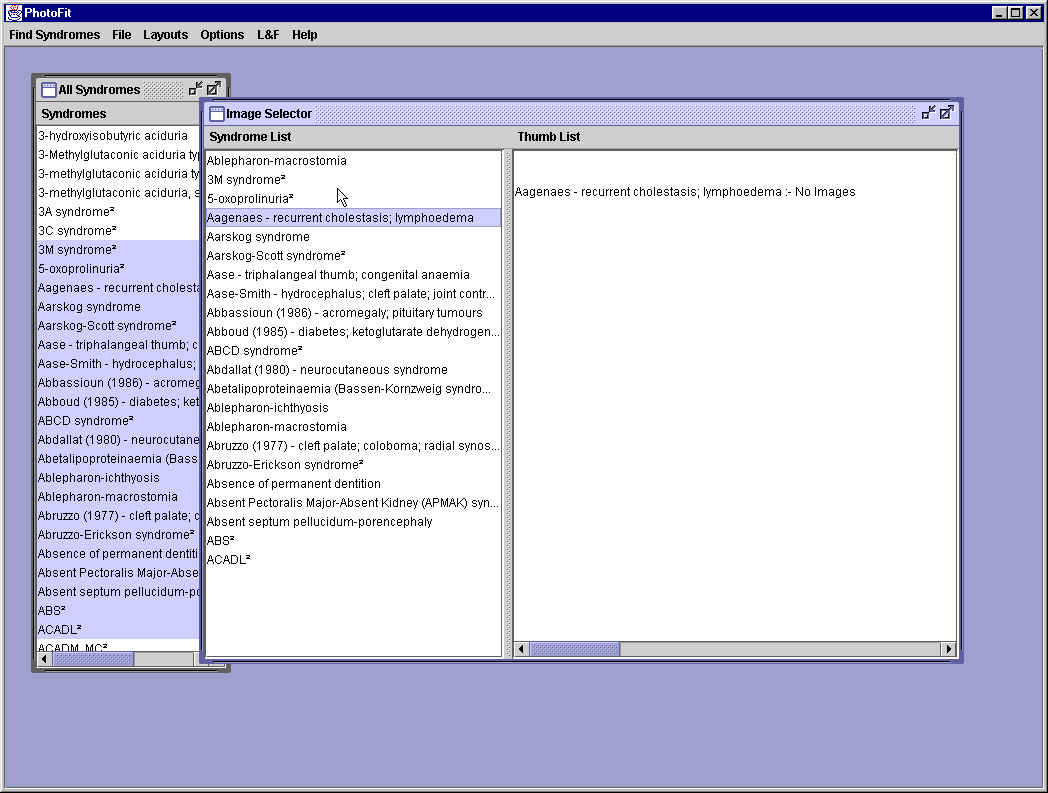The image size is (1048, 793).
Task: Select Aarskog syndrome in Syndrome List
Action: pos(258,237)
